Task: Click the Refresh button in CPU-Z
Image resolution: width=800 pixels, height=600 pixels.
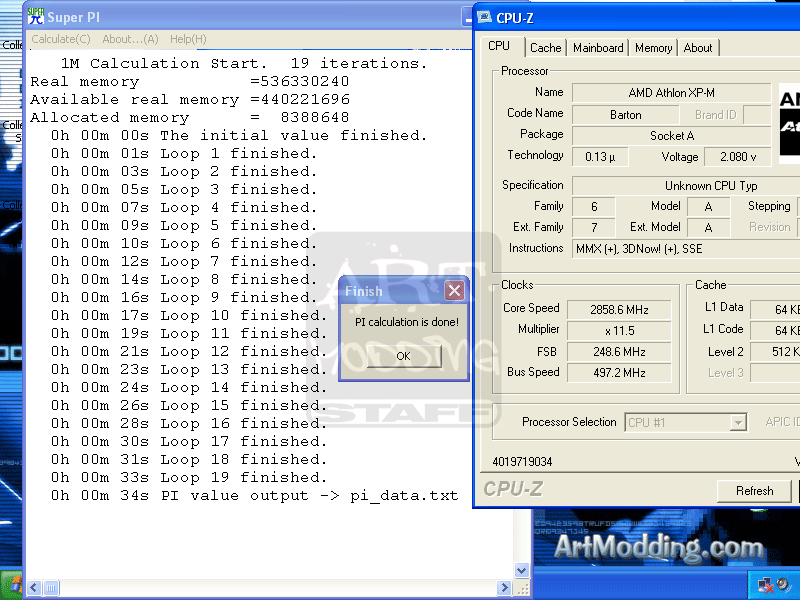Action: [x=754, y=491]
